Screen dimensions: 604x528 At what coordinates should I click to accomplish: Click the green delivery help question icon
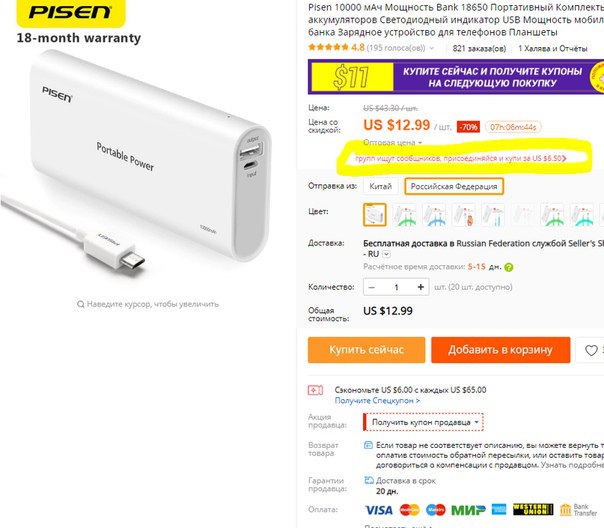pyautogui.click(x=508, y=267)
